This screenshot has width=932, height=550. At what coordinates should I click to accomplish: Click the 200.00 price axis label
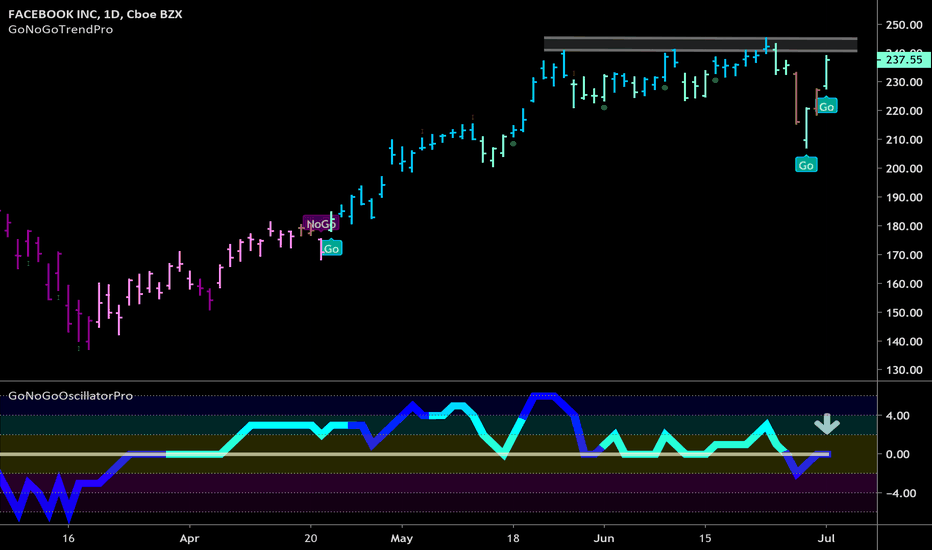pos(904,169)
